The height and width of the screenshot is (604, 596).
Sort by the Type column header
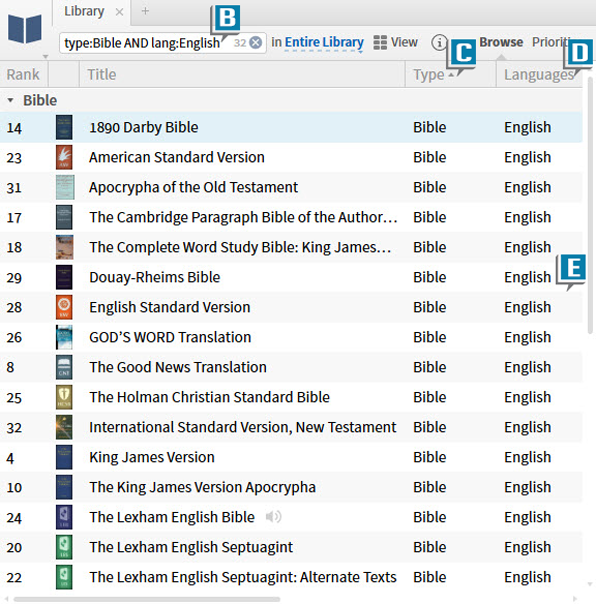(428, 74)
